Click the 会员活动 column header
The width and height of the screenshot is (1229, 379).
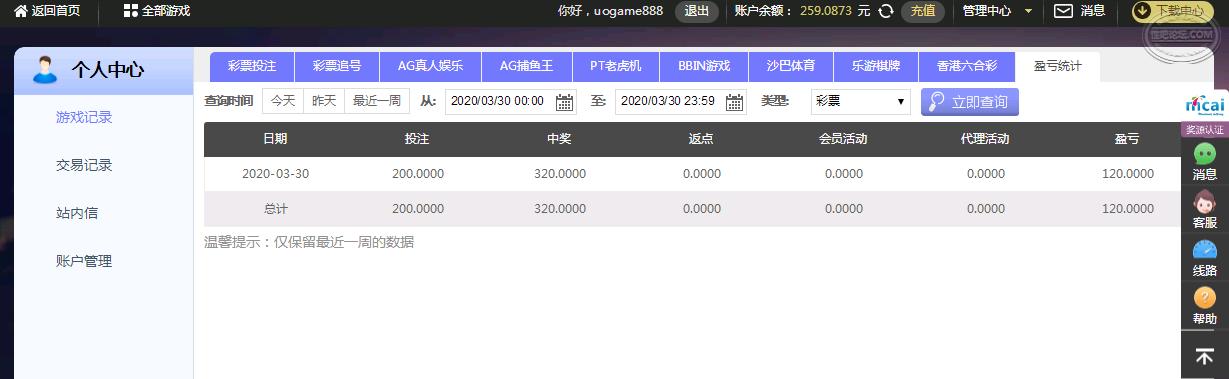point(843,139)
